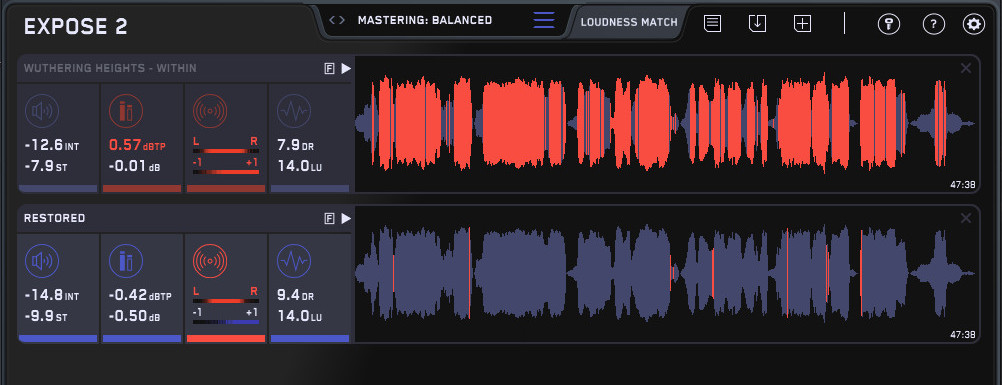The height and width of the screenshot is (385, 1002).
Task: Click the stereo/phase icon on Wuthering Heights track
Action: (210, 111)
